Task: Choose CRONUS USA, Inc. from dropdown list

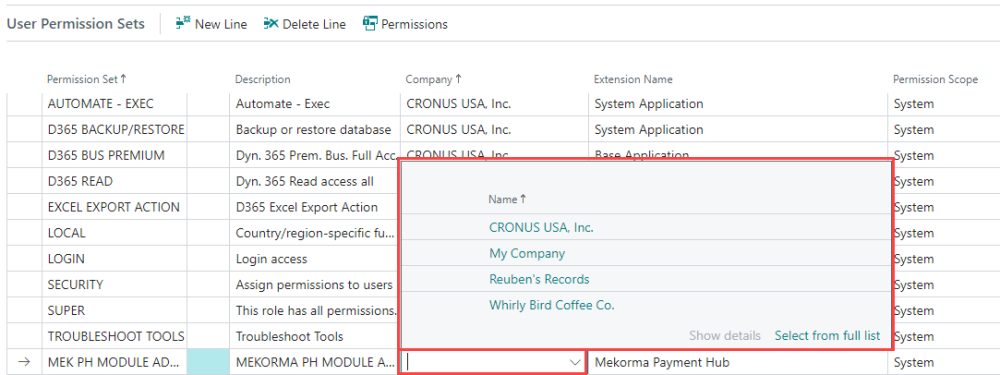Action: [541, 227]
